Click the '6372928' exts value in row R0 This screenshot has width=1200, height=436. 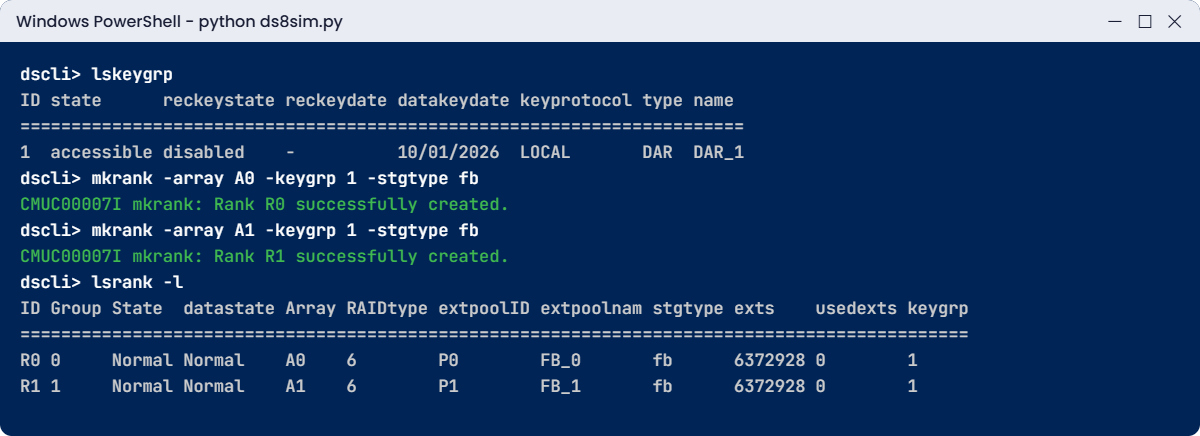(x=769, y=360)
